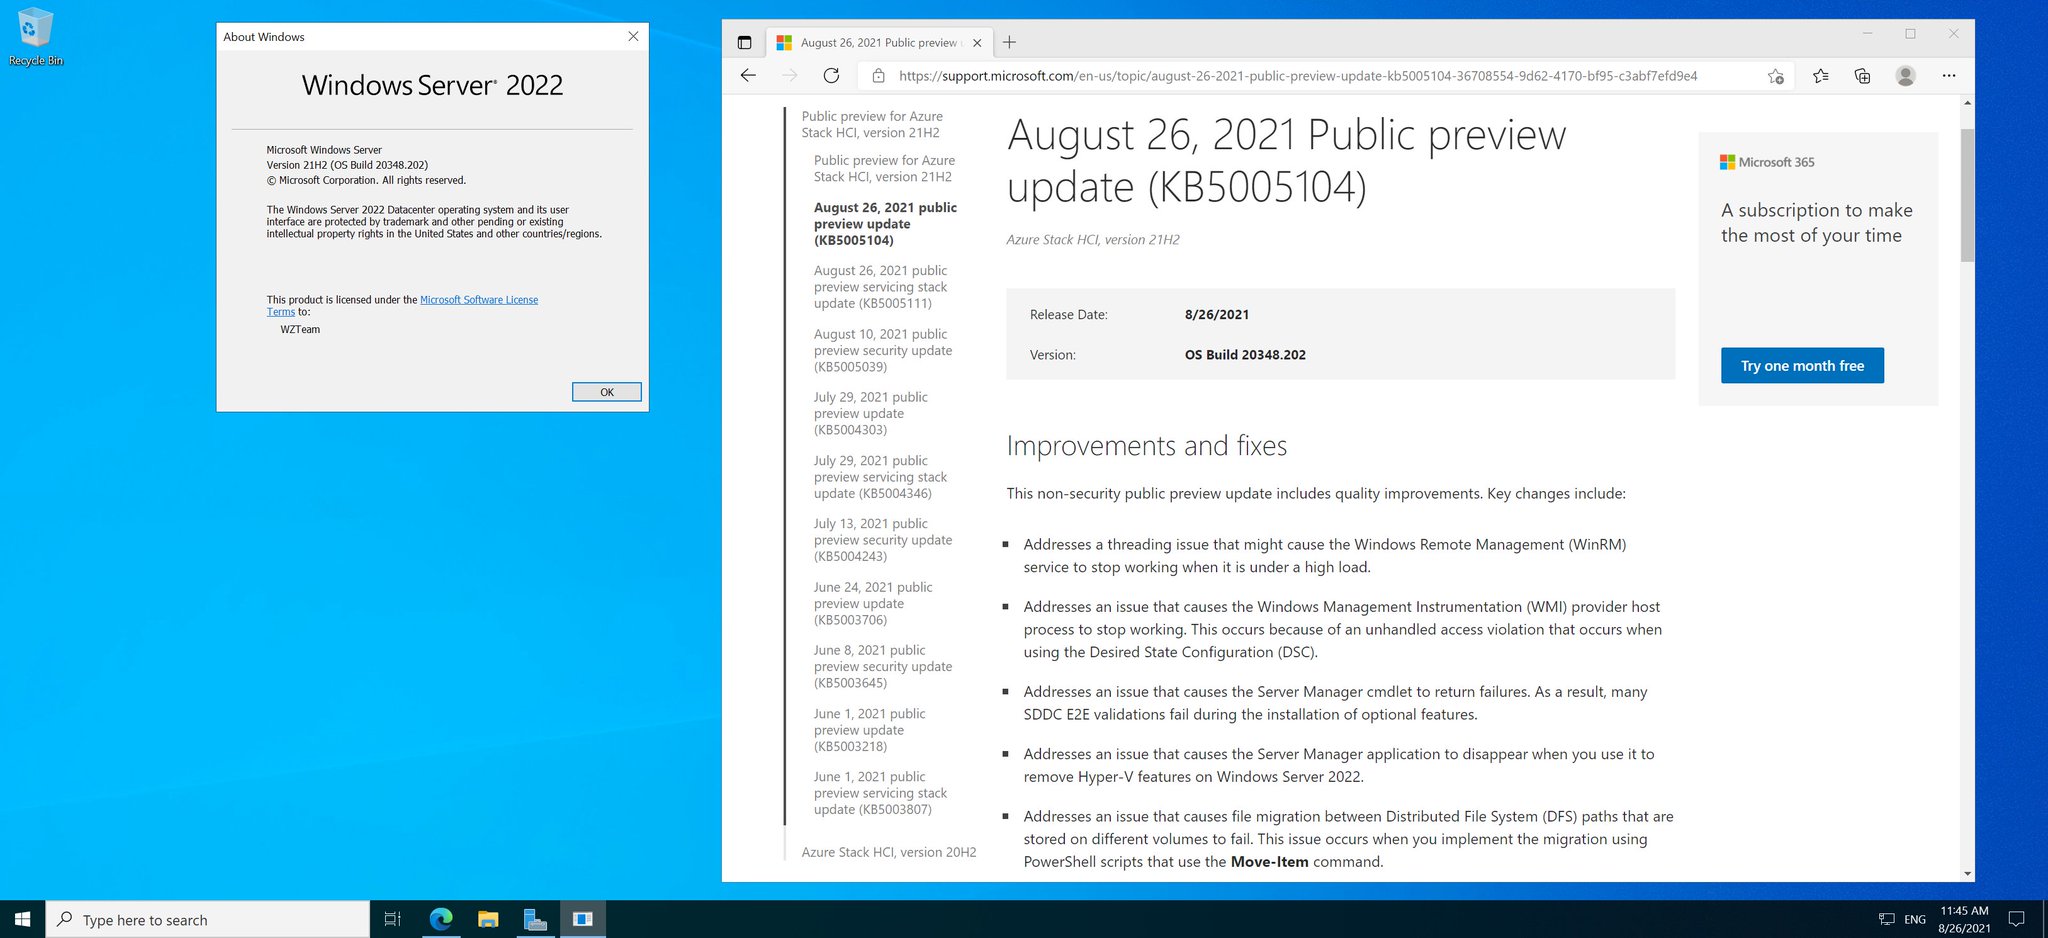Screen dimensions: 2048x938
Task: Go back using the browser back arrow
Action: [748, 75]
